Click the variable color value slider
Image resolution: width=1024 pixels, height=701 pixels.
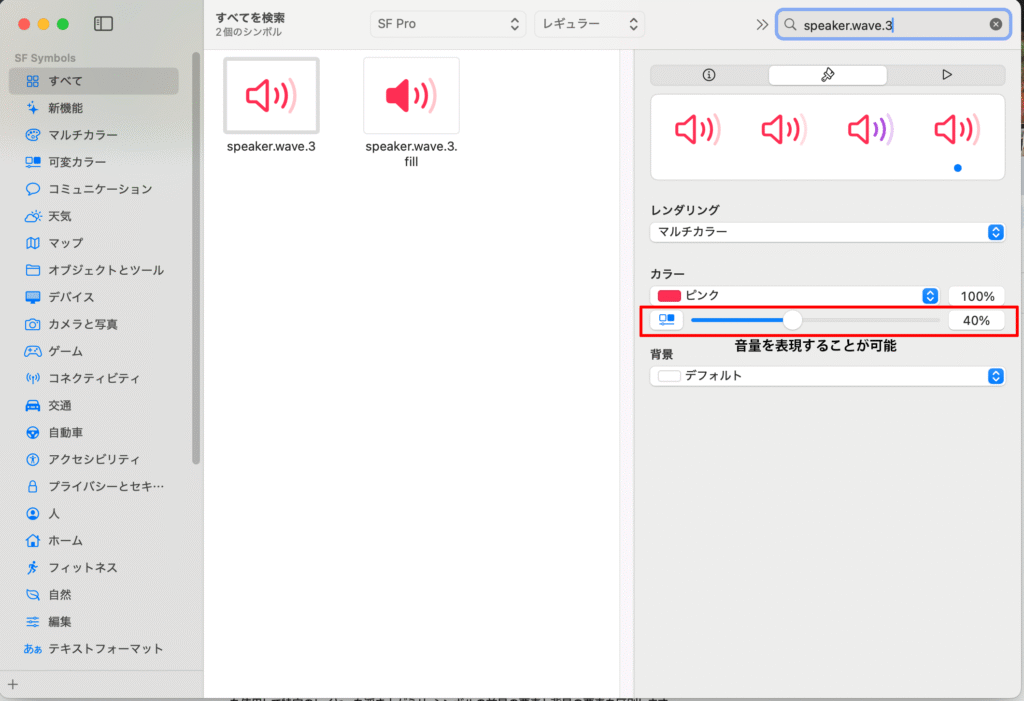815,320
